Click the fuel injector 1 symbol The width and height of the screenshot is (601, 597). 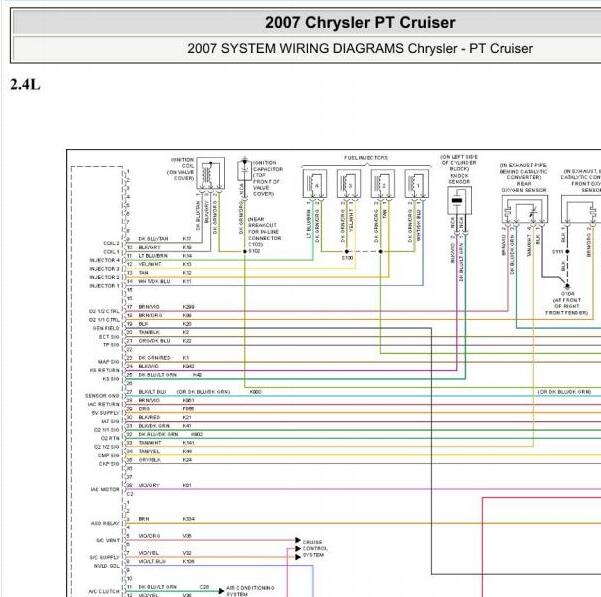pos(417,184)
